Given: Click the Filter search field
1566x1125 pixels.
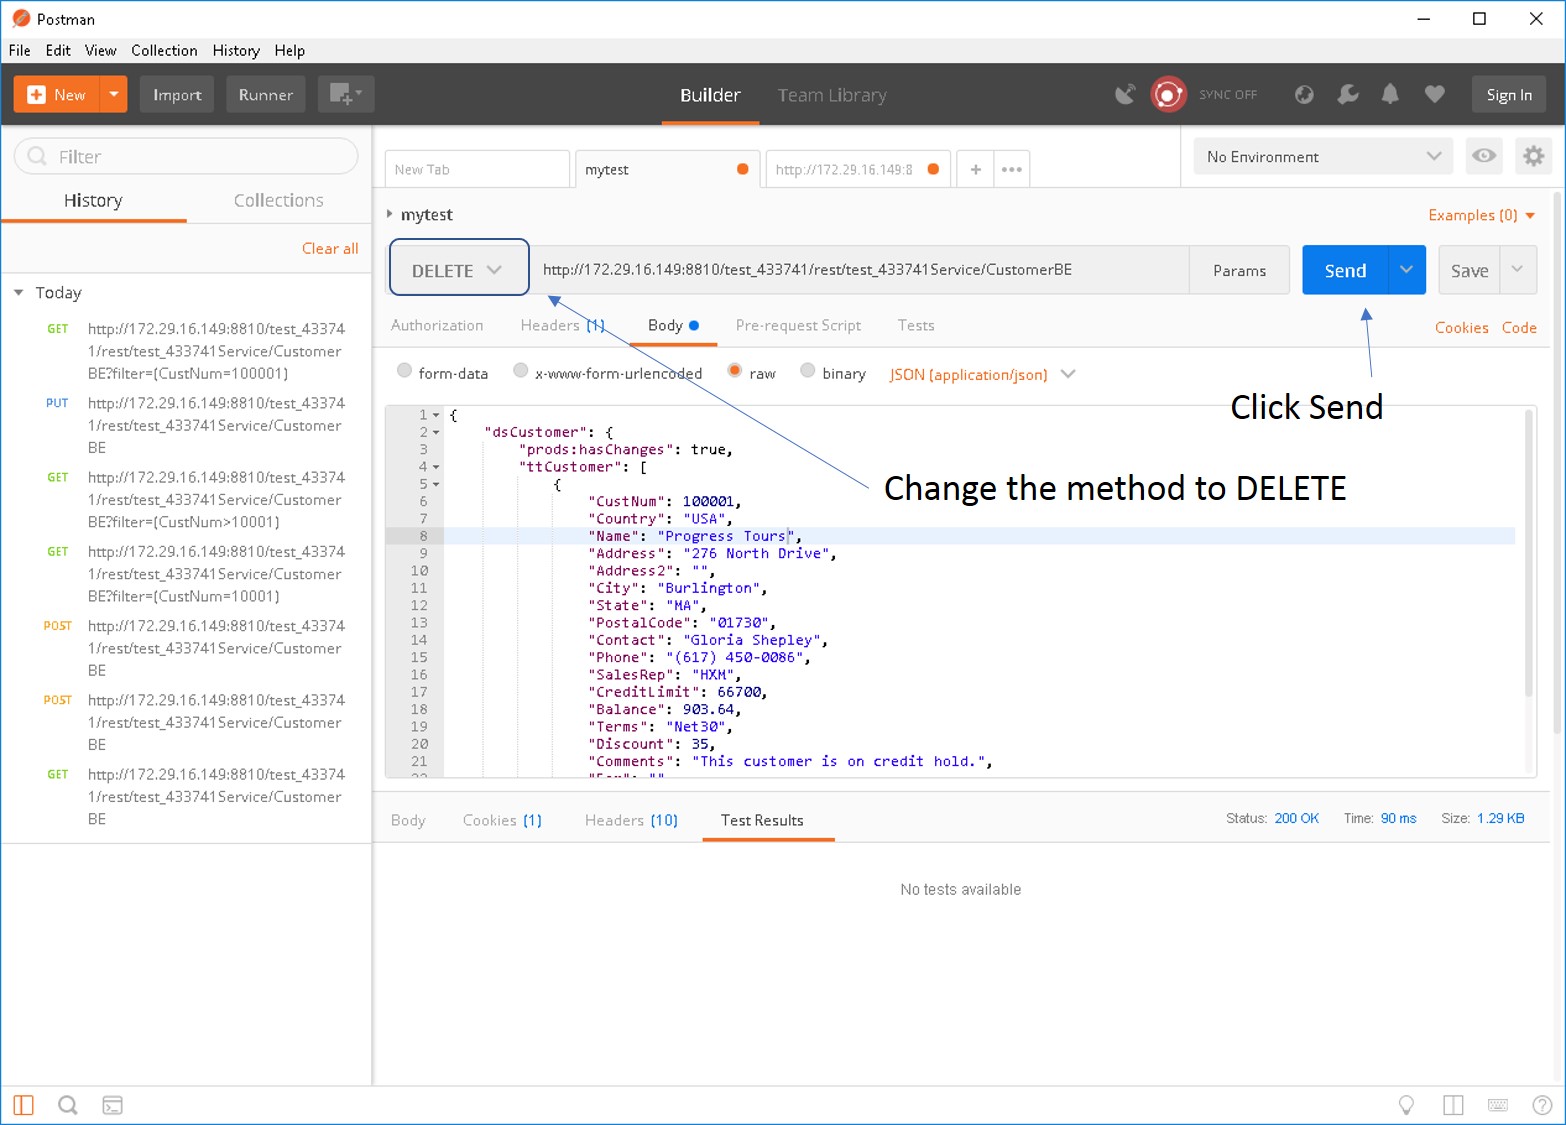Looking at the screenshot, I should (186, 156).
